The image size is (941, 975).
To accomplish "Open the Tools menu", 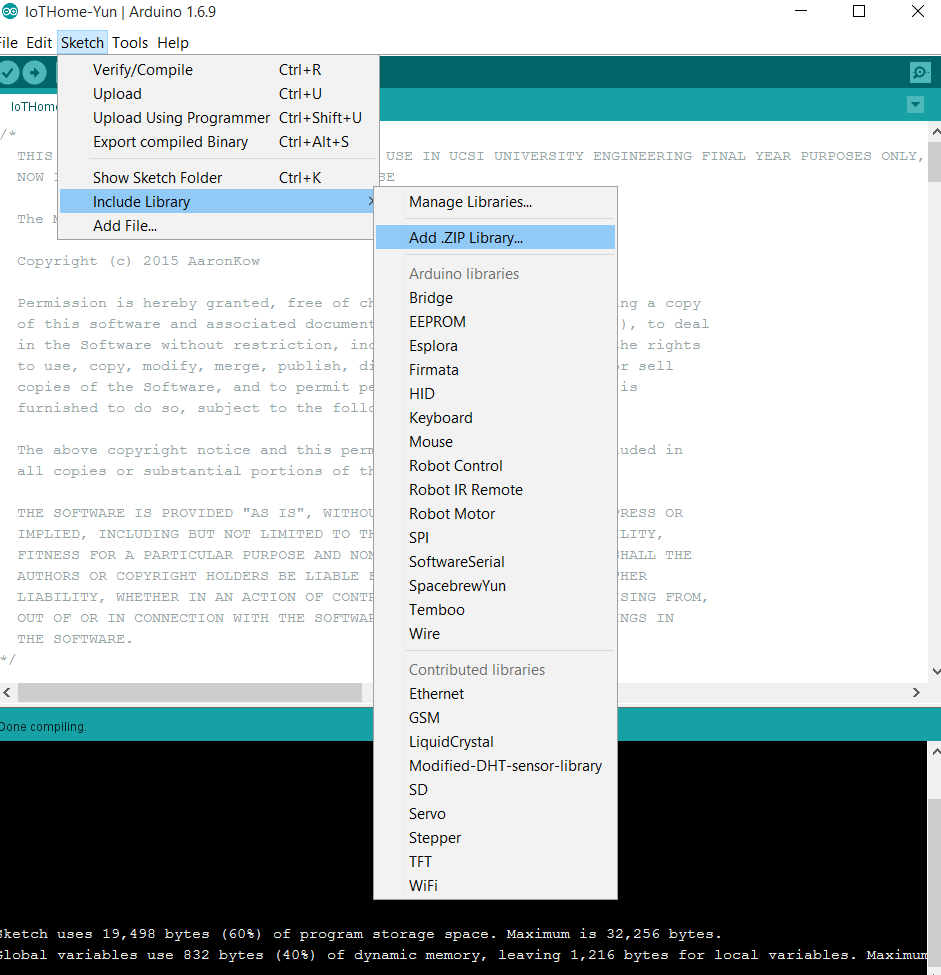I will point(130,43).
